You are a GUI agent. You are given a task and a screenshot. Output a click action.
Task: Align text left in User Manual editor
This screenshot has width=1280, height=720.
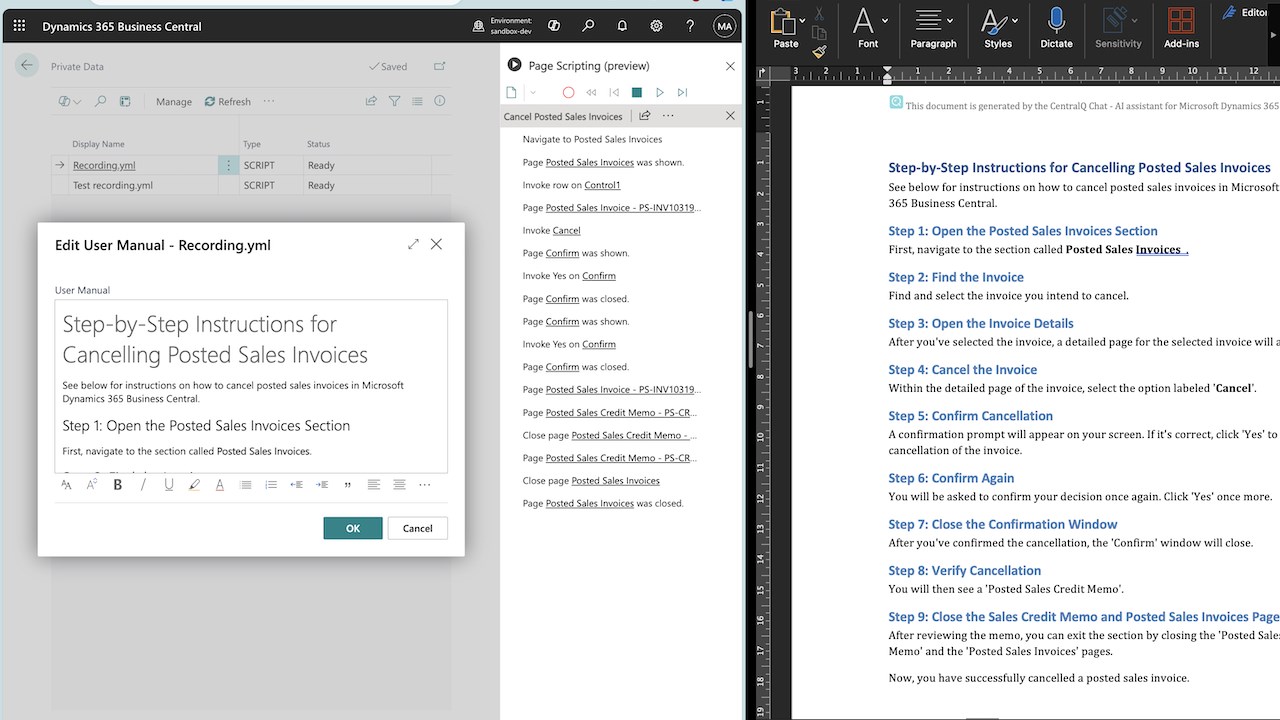coord(373,485)
